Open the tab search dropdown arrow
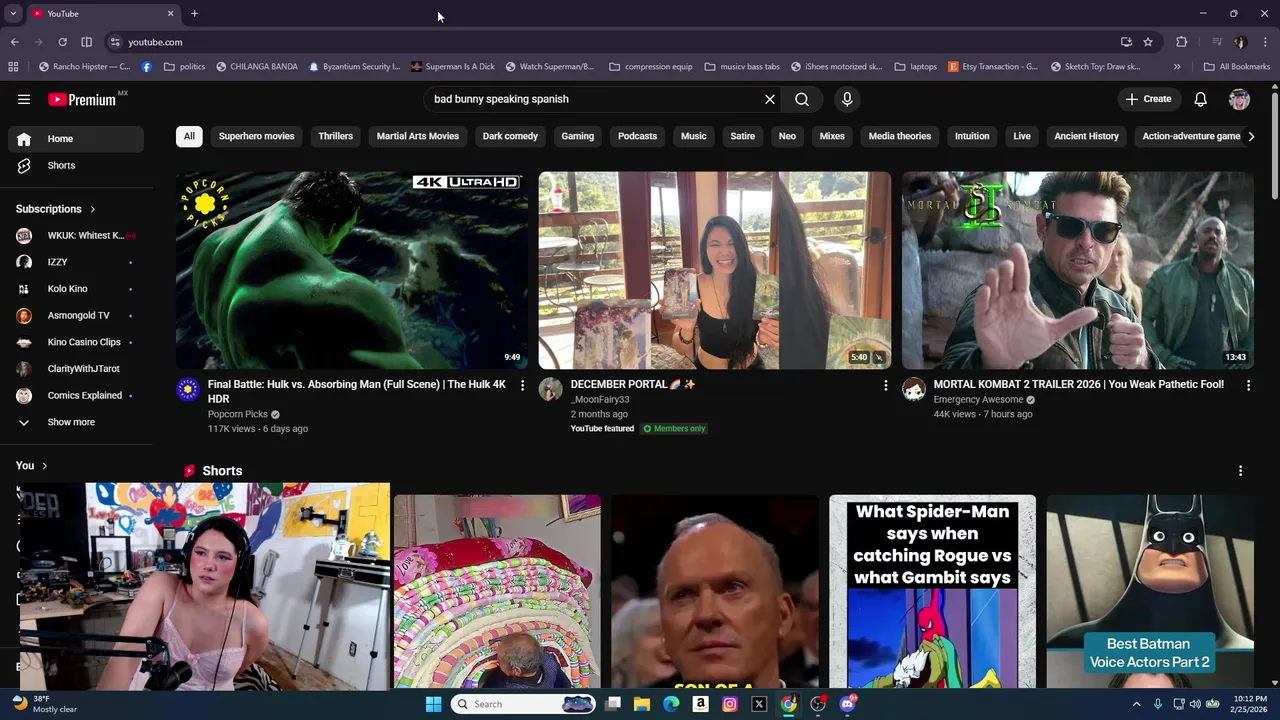The width and height of the screenshot is (1280, 720). [x=13, y=14]
